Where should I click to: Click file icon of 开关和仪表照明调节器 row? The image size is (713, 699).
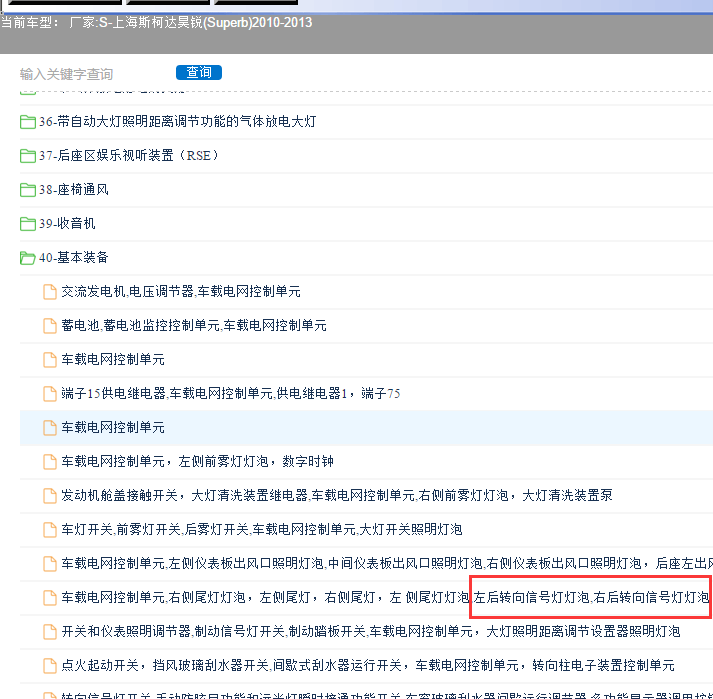coord(50,632)
